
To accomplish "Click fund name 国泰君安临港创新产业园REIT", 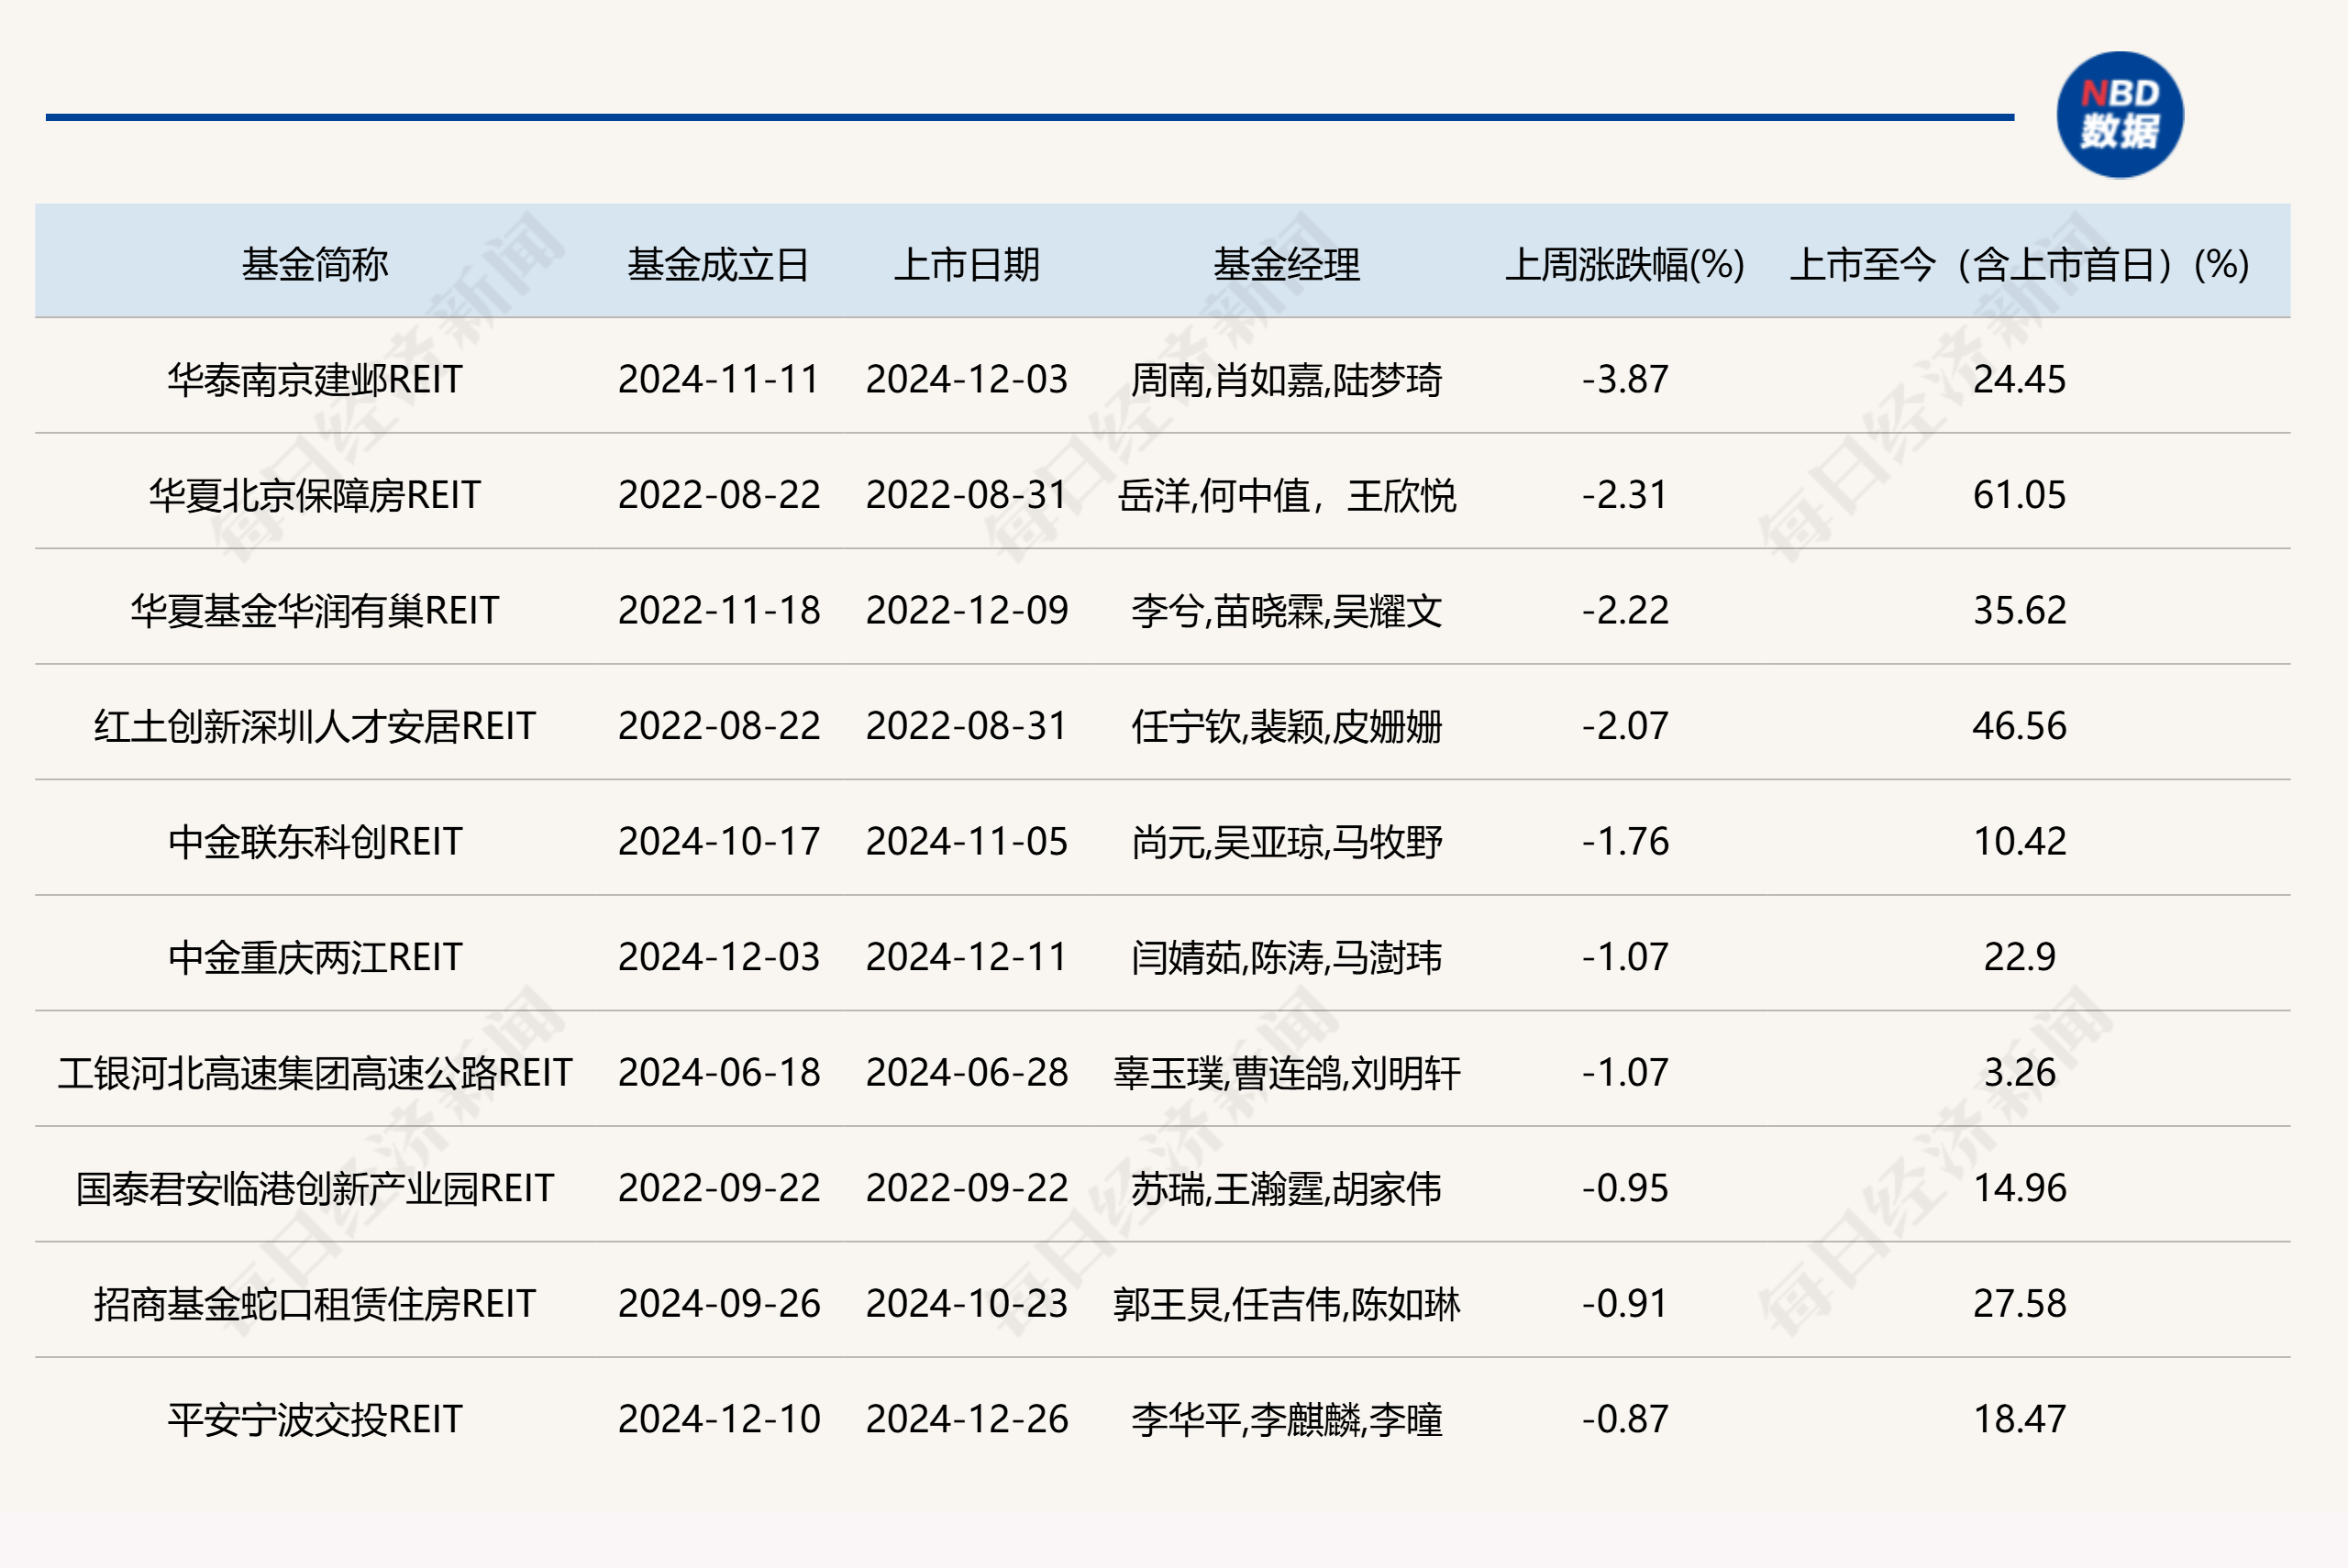I will pos(315,1189).
